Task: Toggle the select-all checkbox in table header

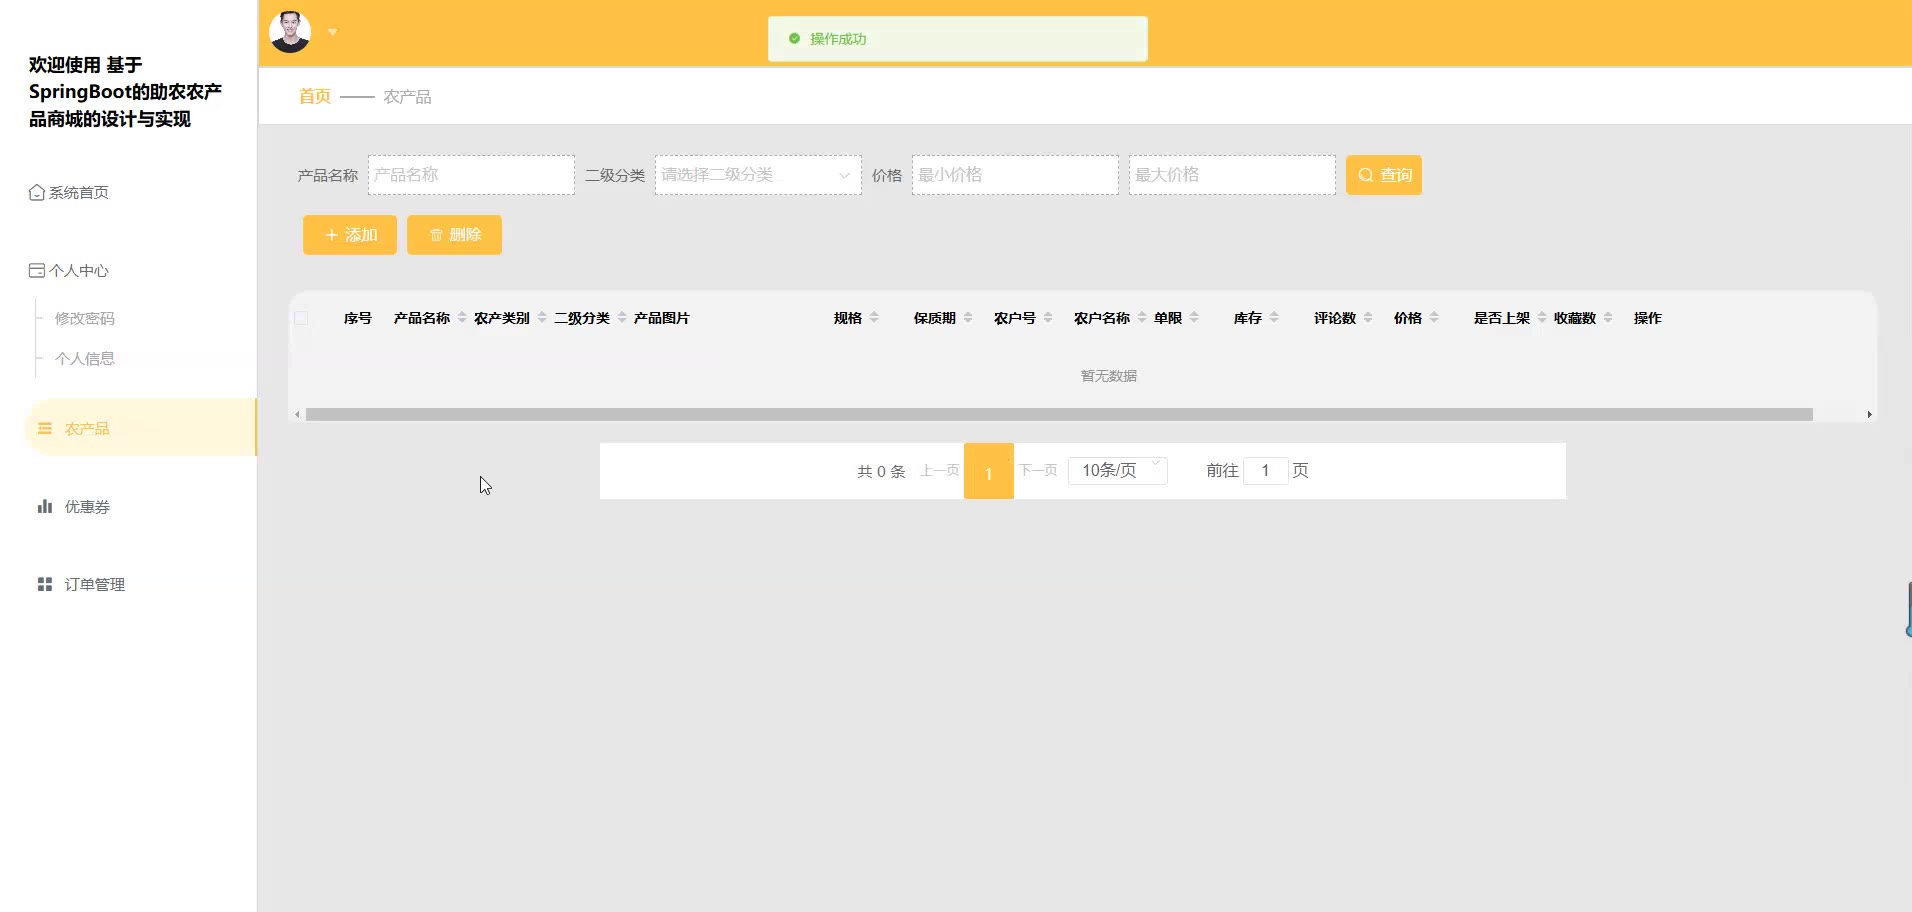Action: click(301, 318)
